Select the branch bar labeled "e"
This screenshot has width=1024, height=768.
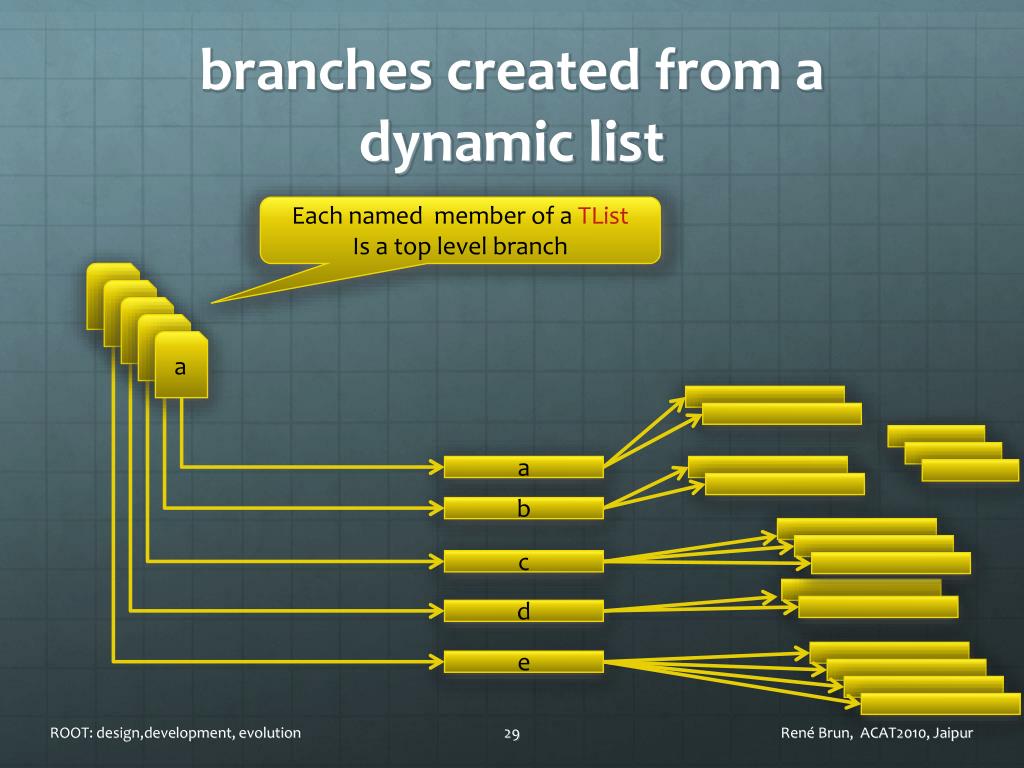click(x=524, y=662)
